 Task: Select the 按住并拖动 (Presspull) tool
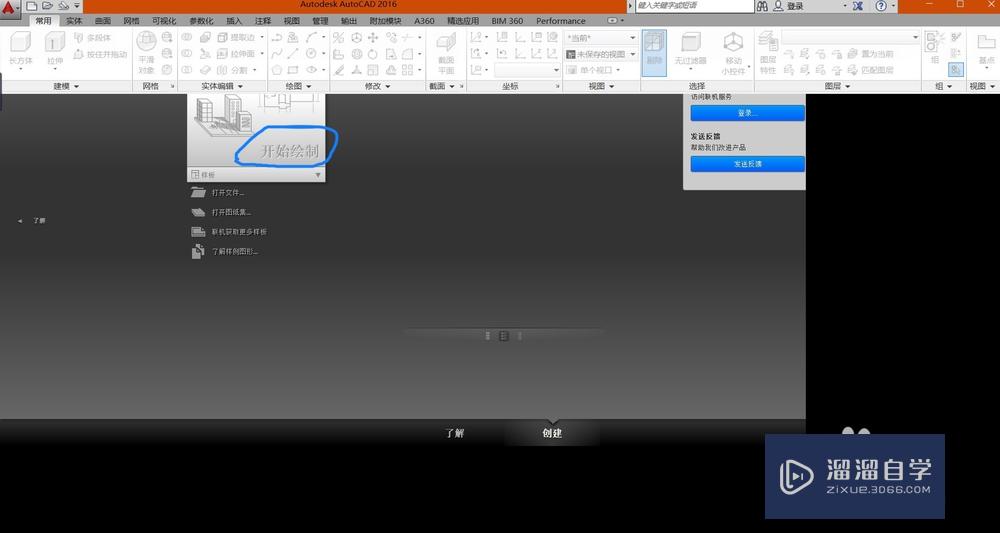tap(100, 54)
